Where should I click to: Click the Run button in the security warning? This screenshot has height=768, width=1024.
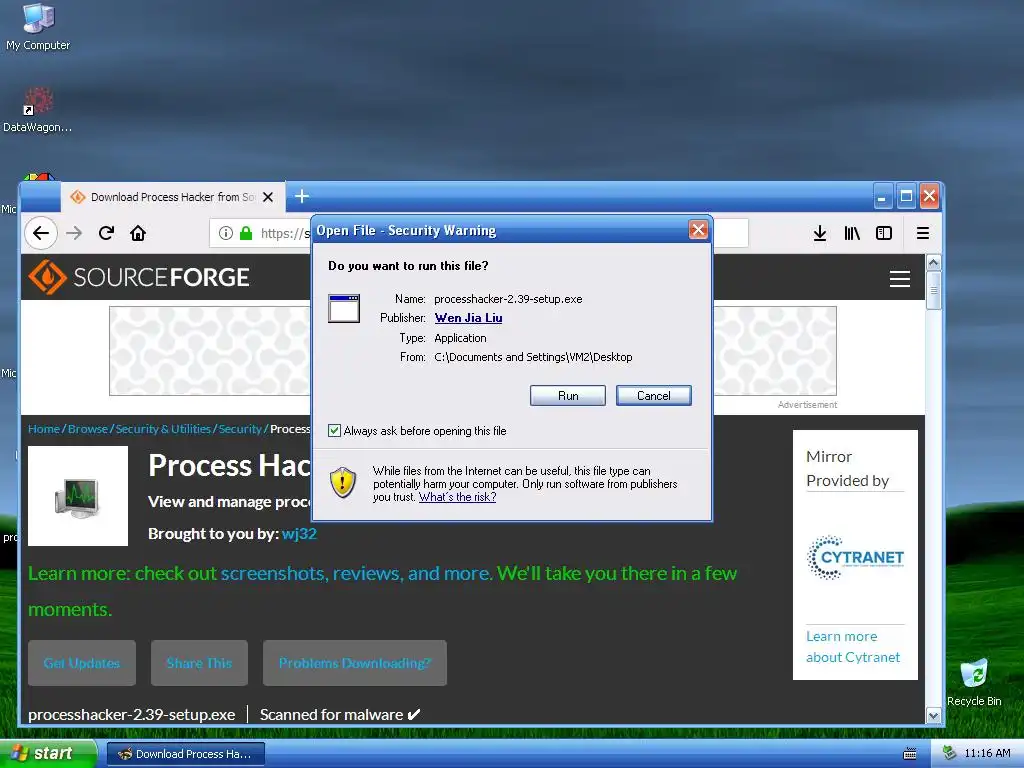coord(568,396)
